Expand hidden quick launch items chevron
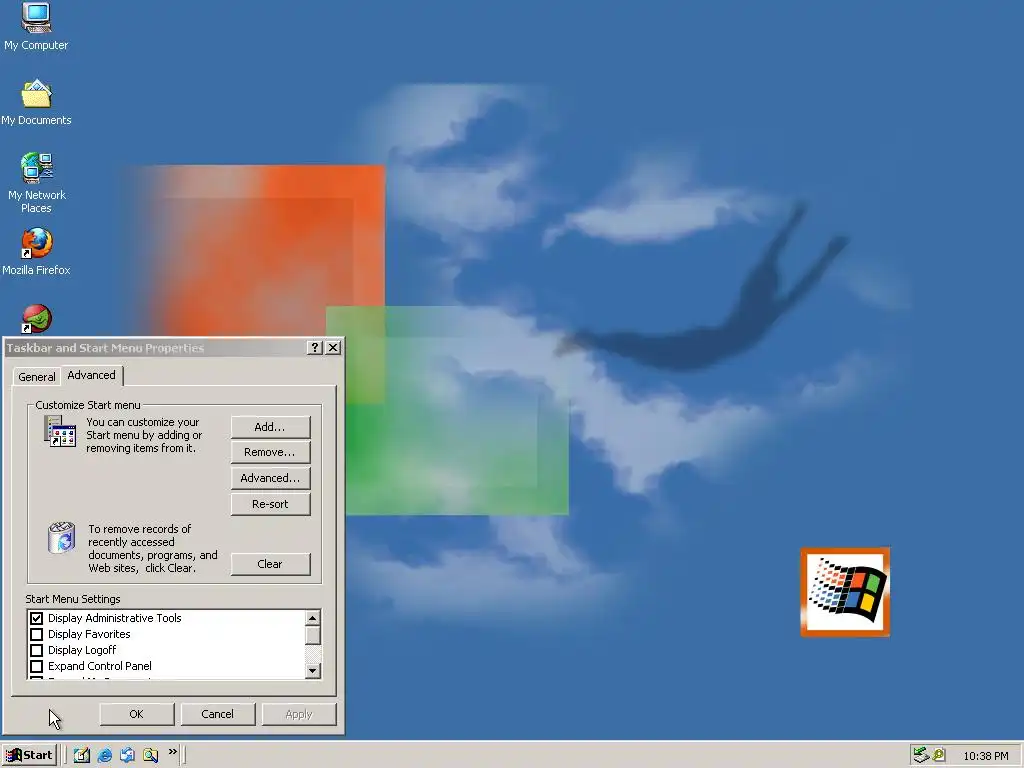 point(172,752)
